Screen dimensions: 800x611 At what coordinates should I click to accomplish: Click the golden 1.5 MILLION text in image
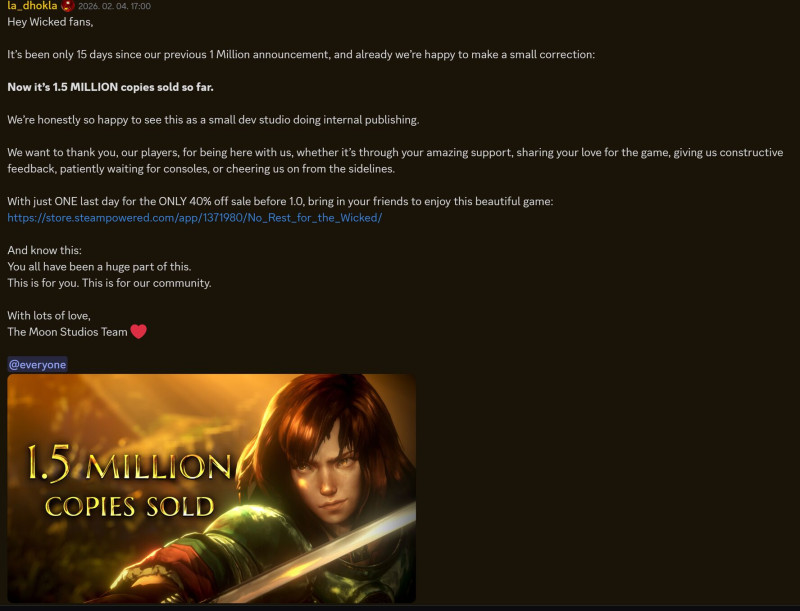click(x=129, y=463)
